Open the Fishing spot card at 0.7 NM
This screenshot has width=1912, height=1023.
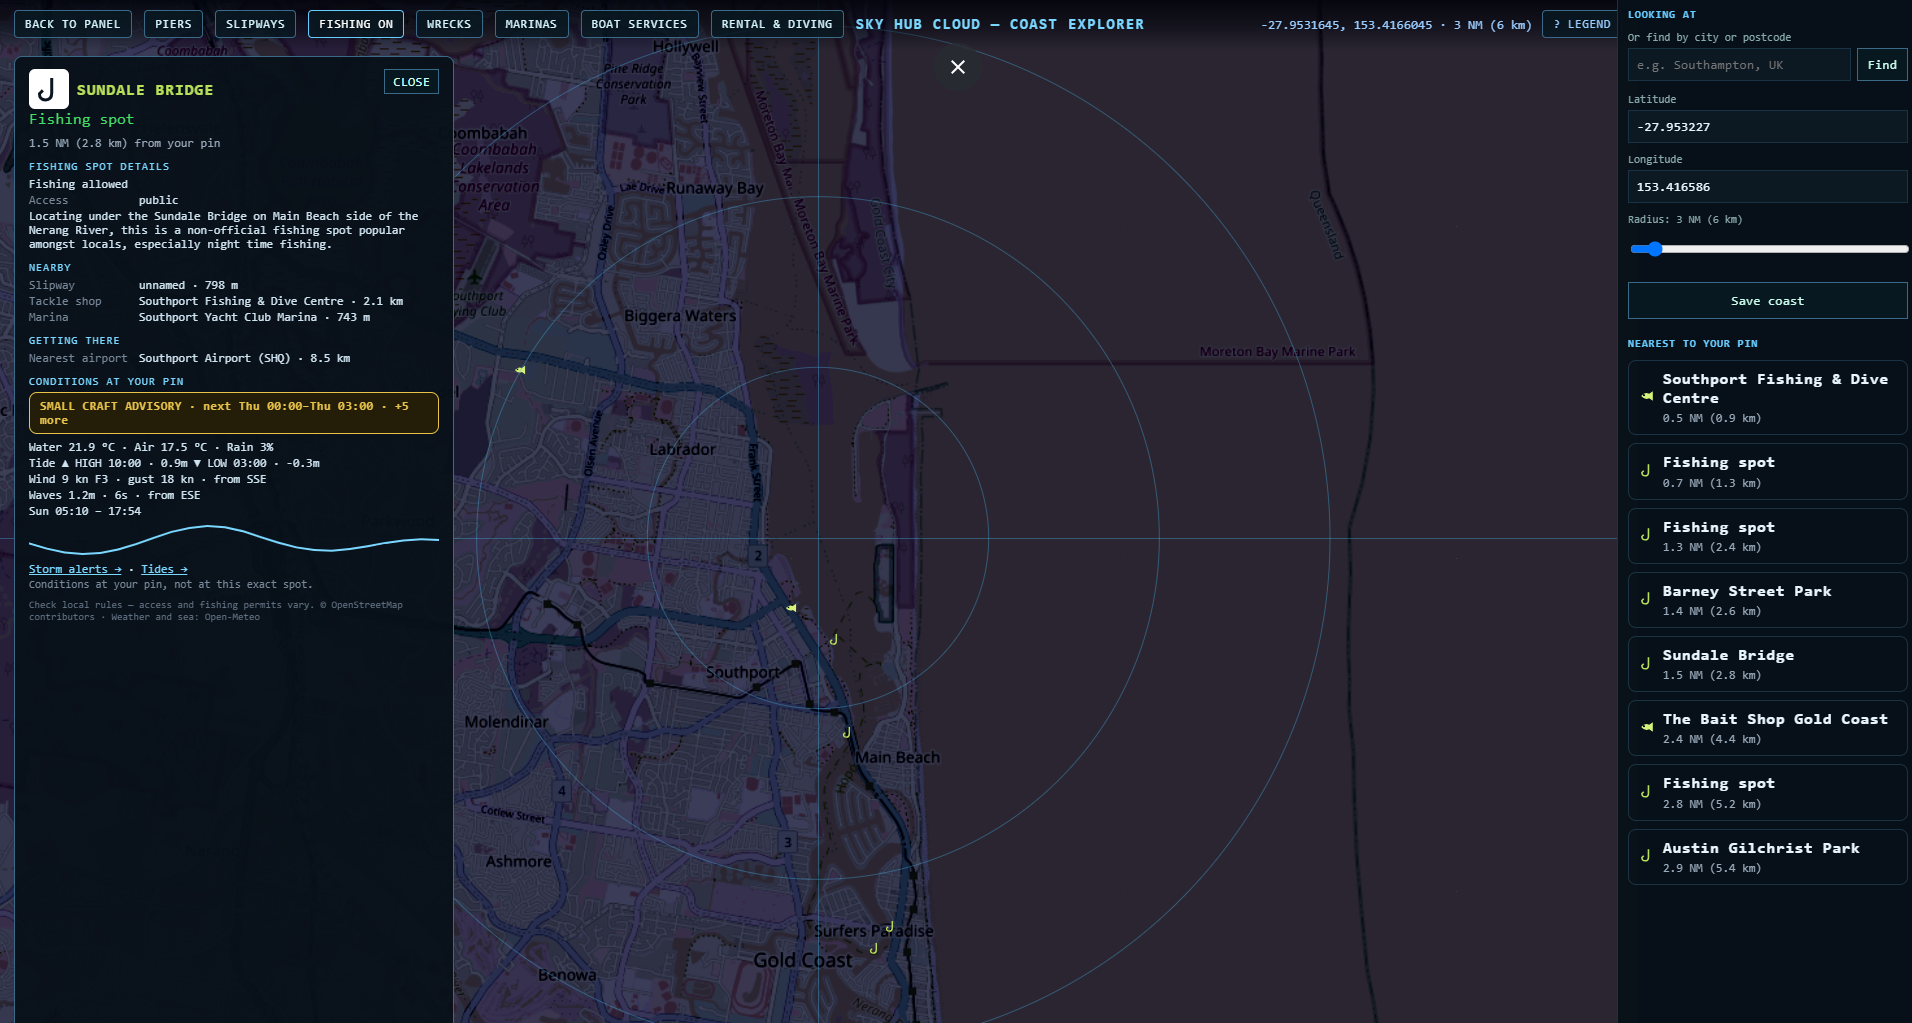coord(1767,472)
